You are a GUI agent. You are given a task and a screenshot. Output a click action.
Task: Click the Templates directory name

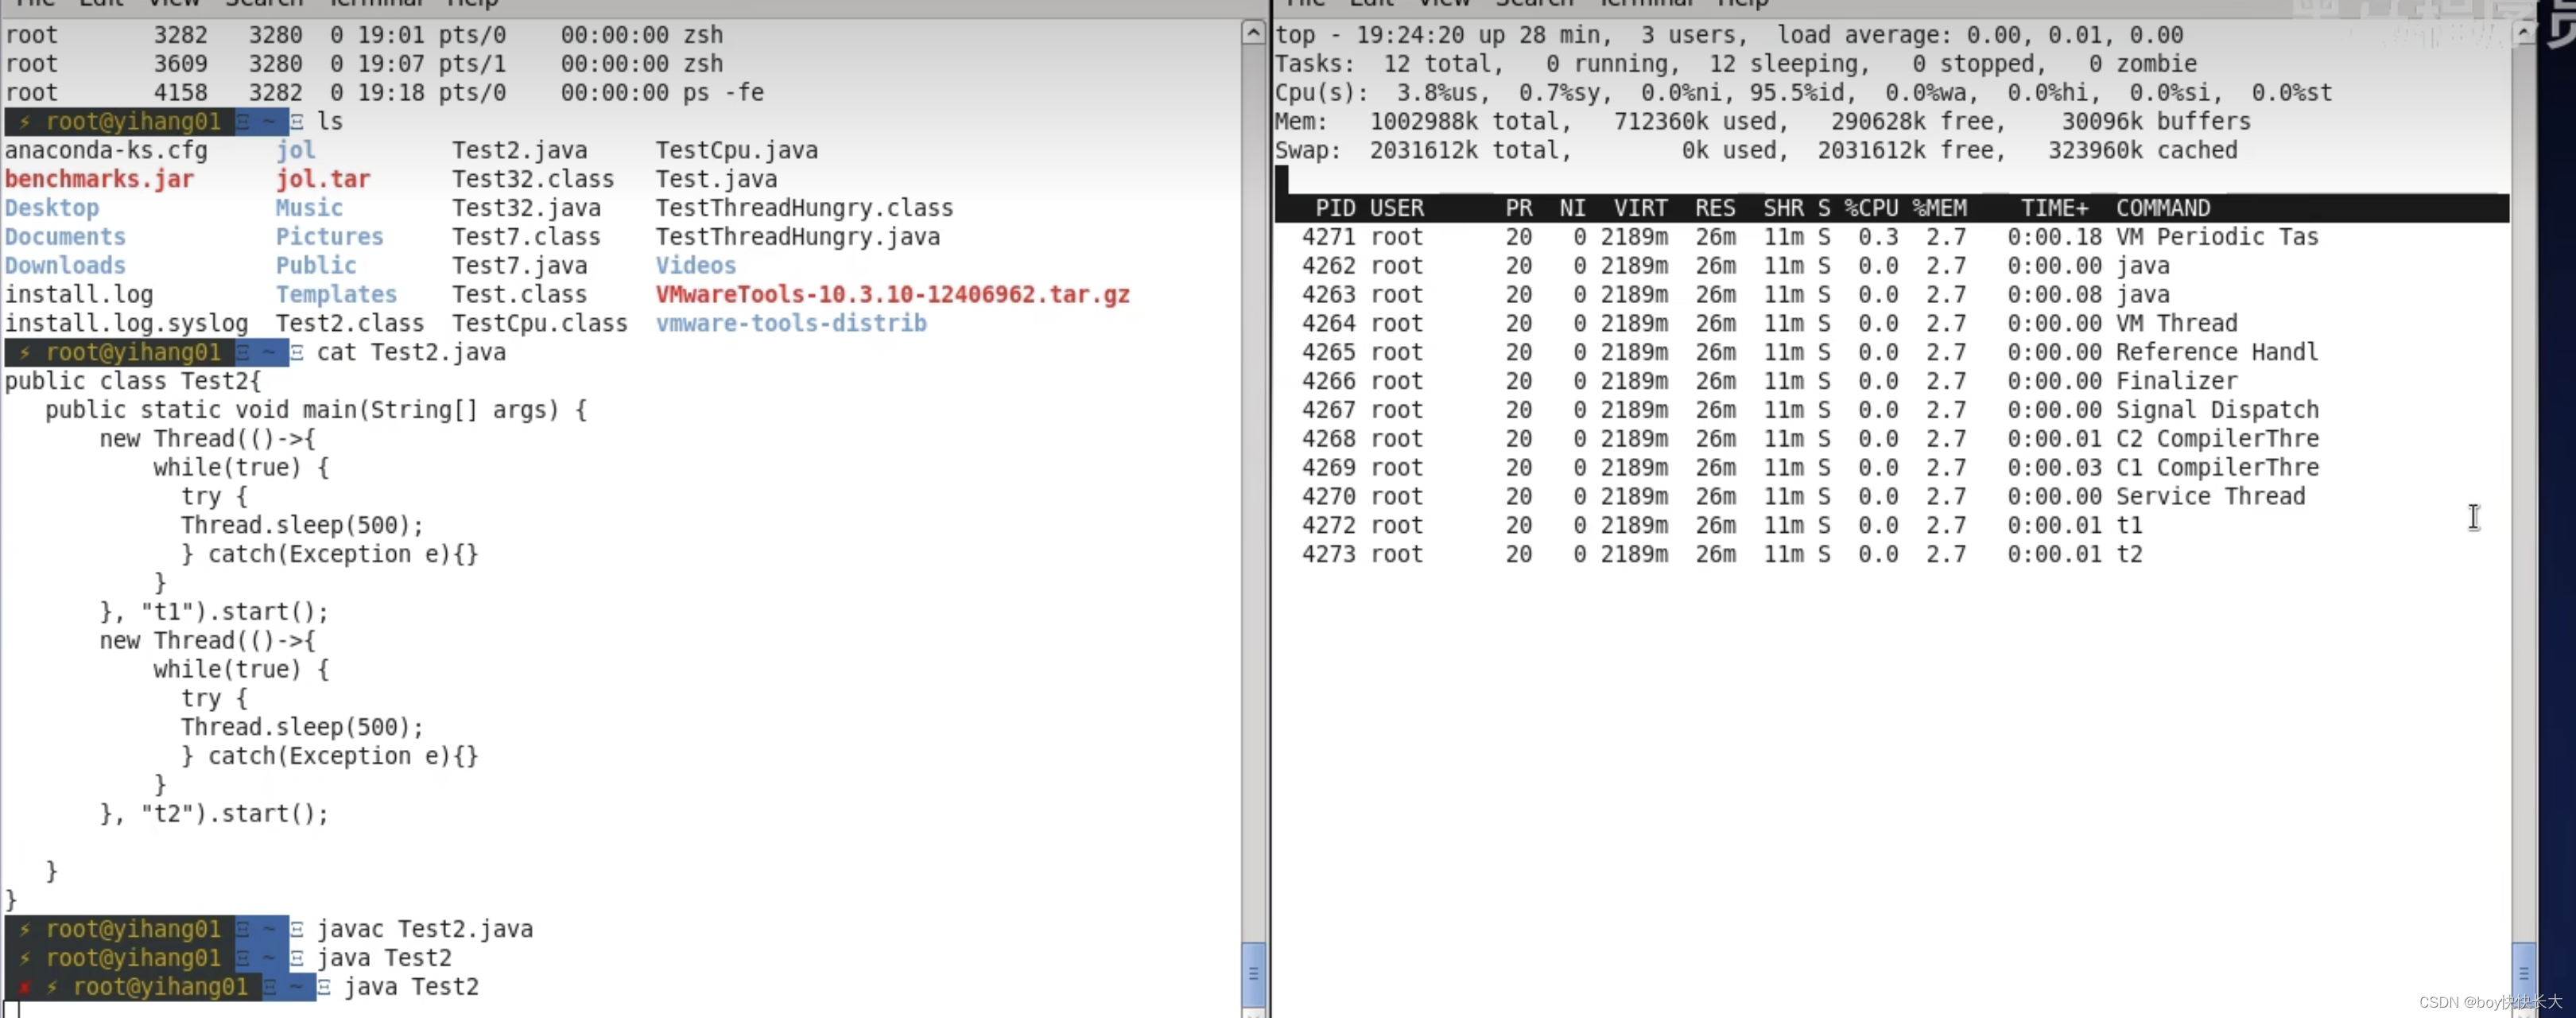(336, 295)
